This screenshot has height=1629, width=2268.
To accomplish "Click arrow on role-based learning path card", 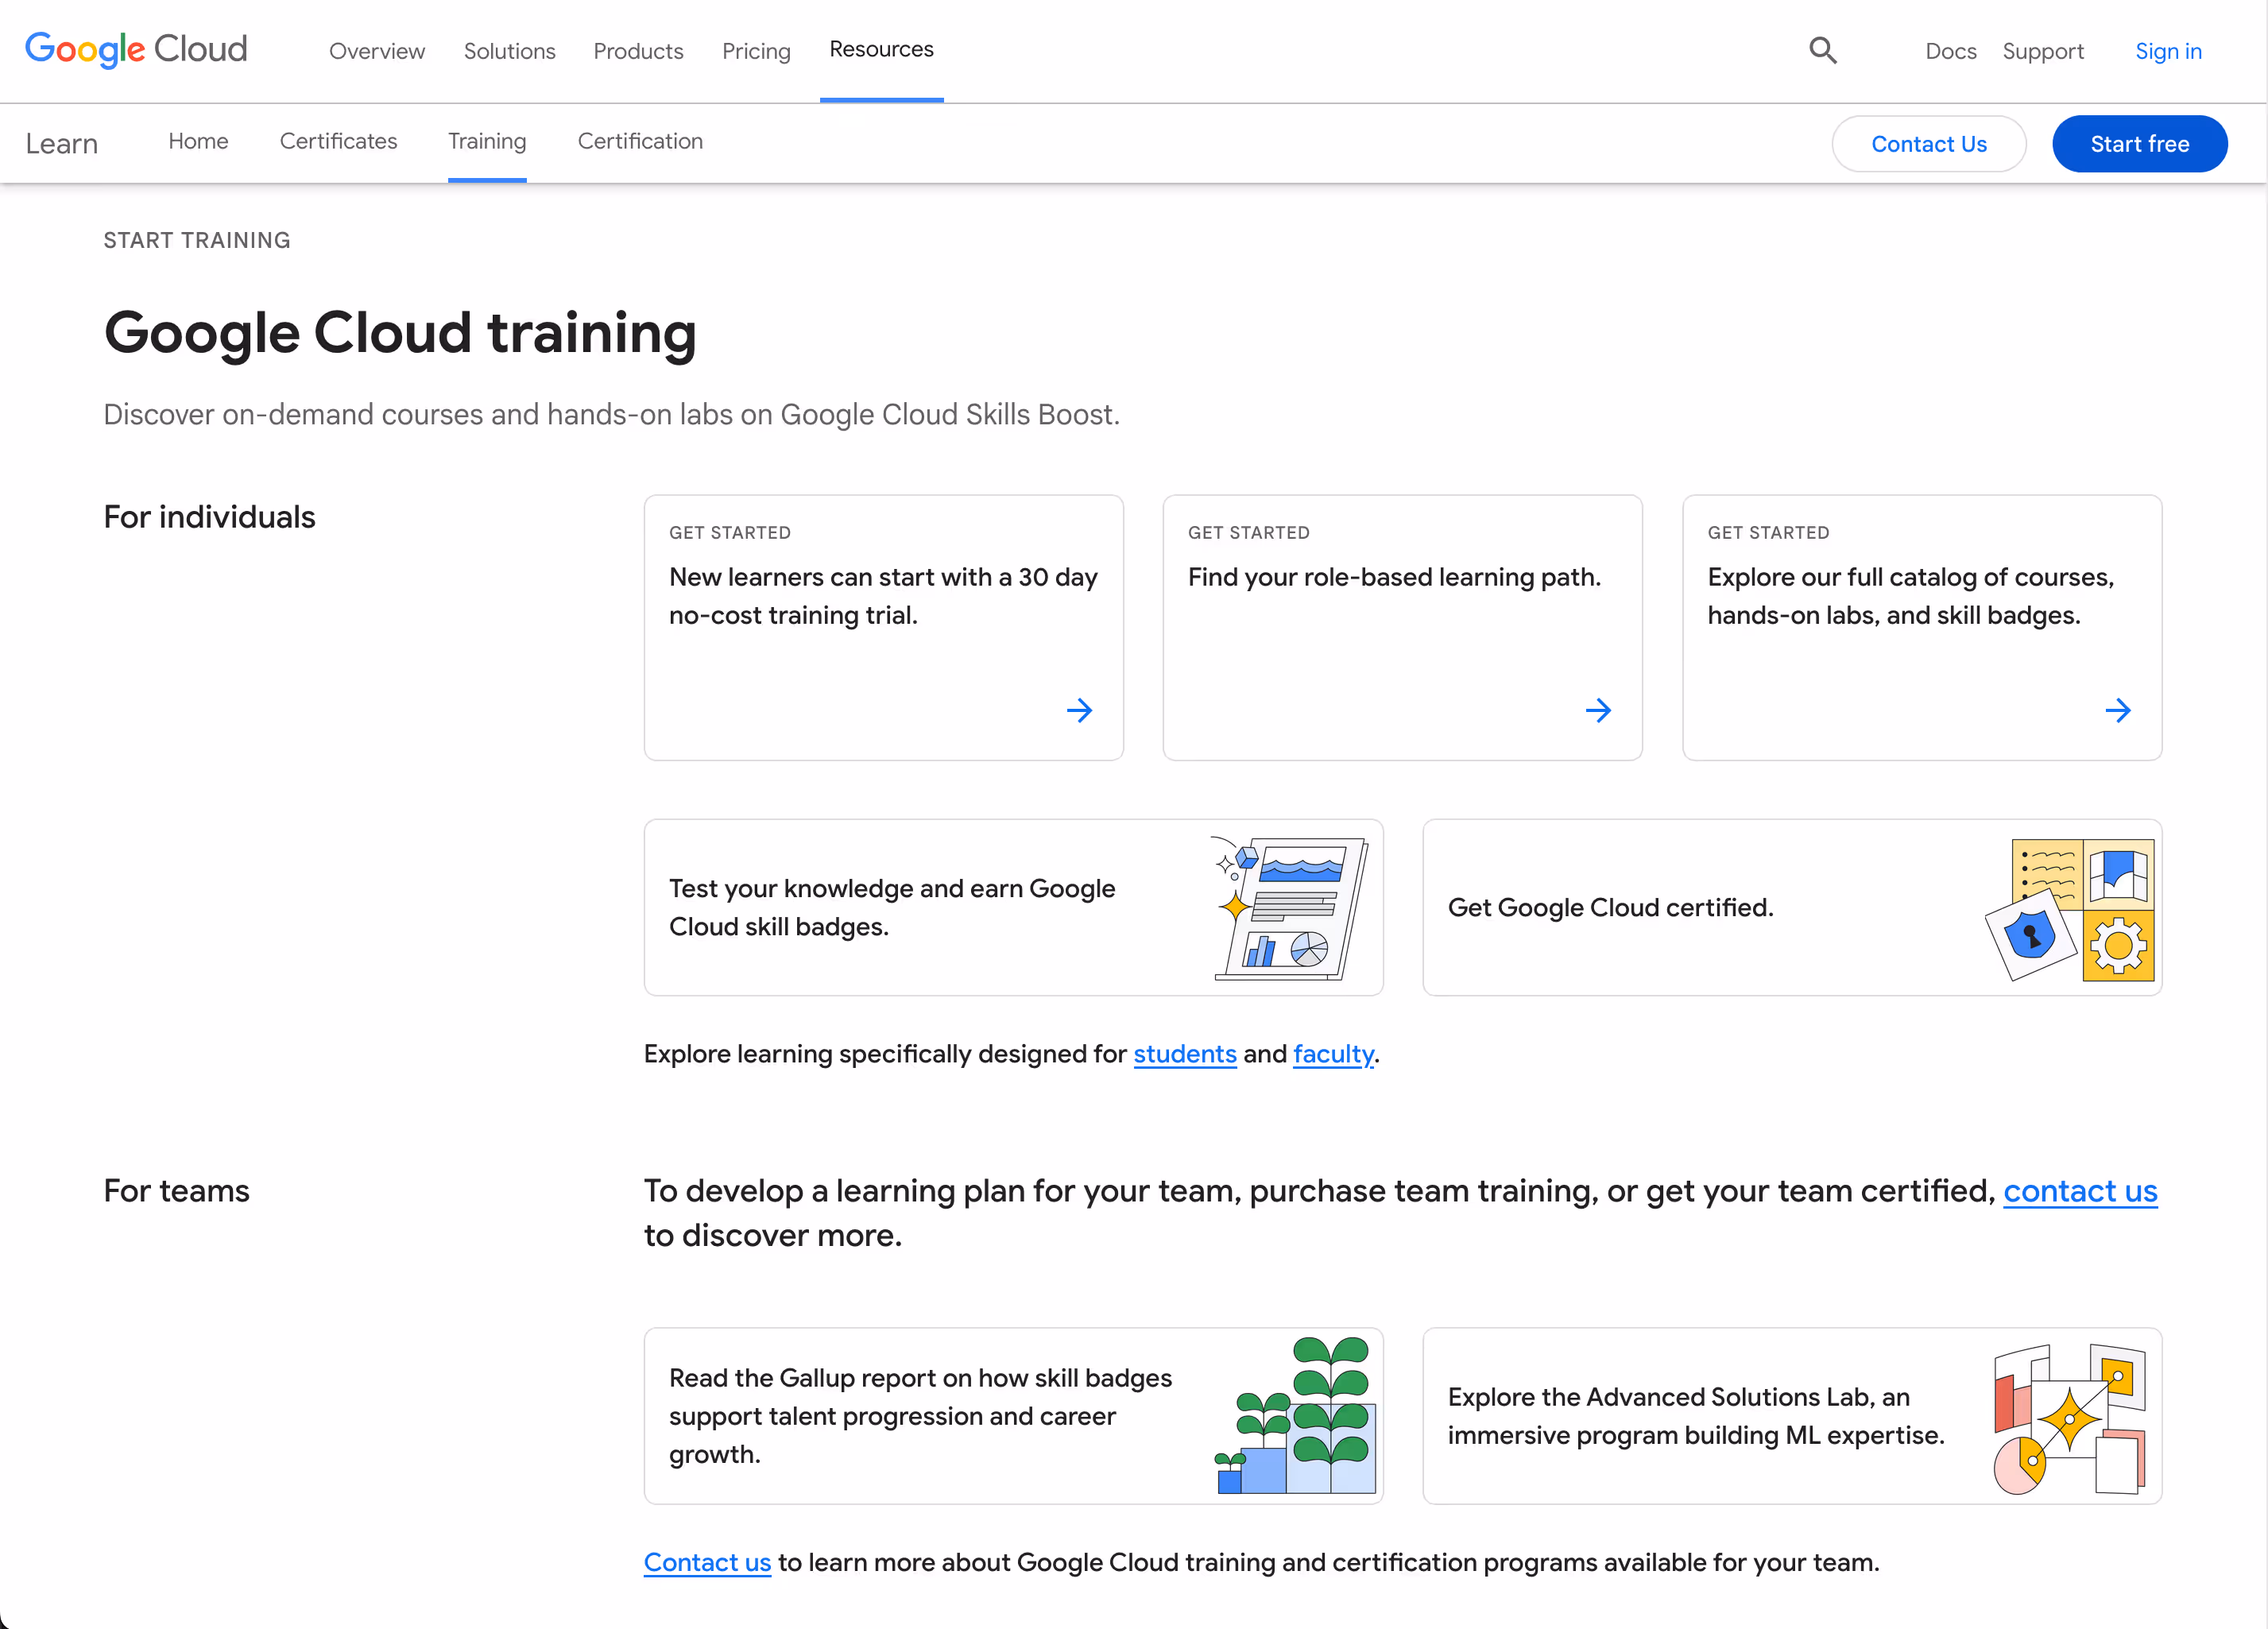I will click(1598, 710).
